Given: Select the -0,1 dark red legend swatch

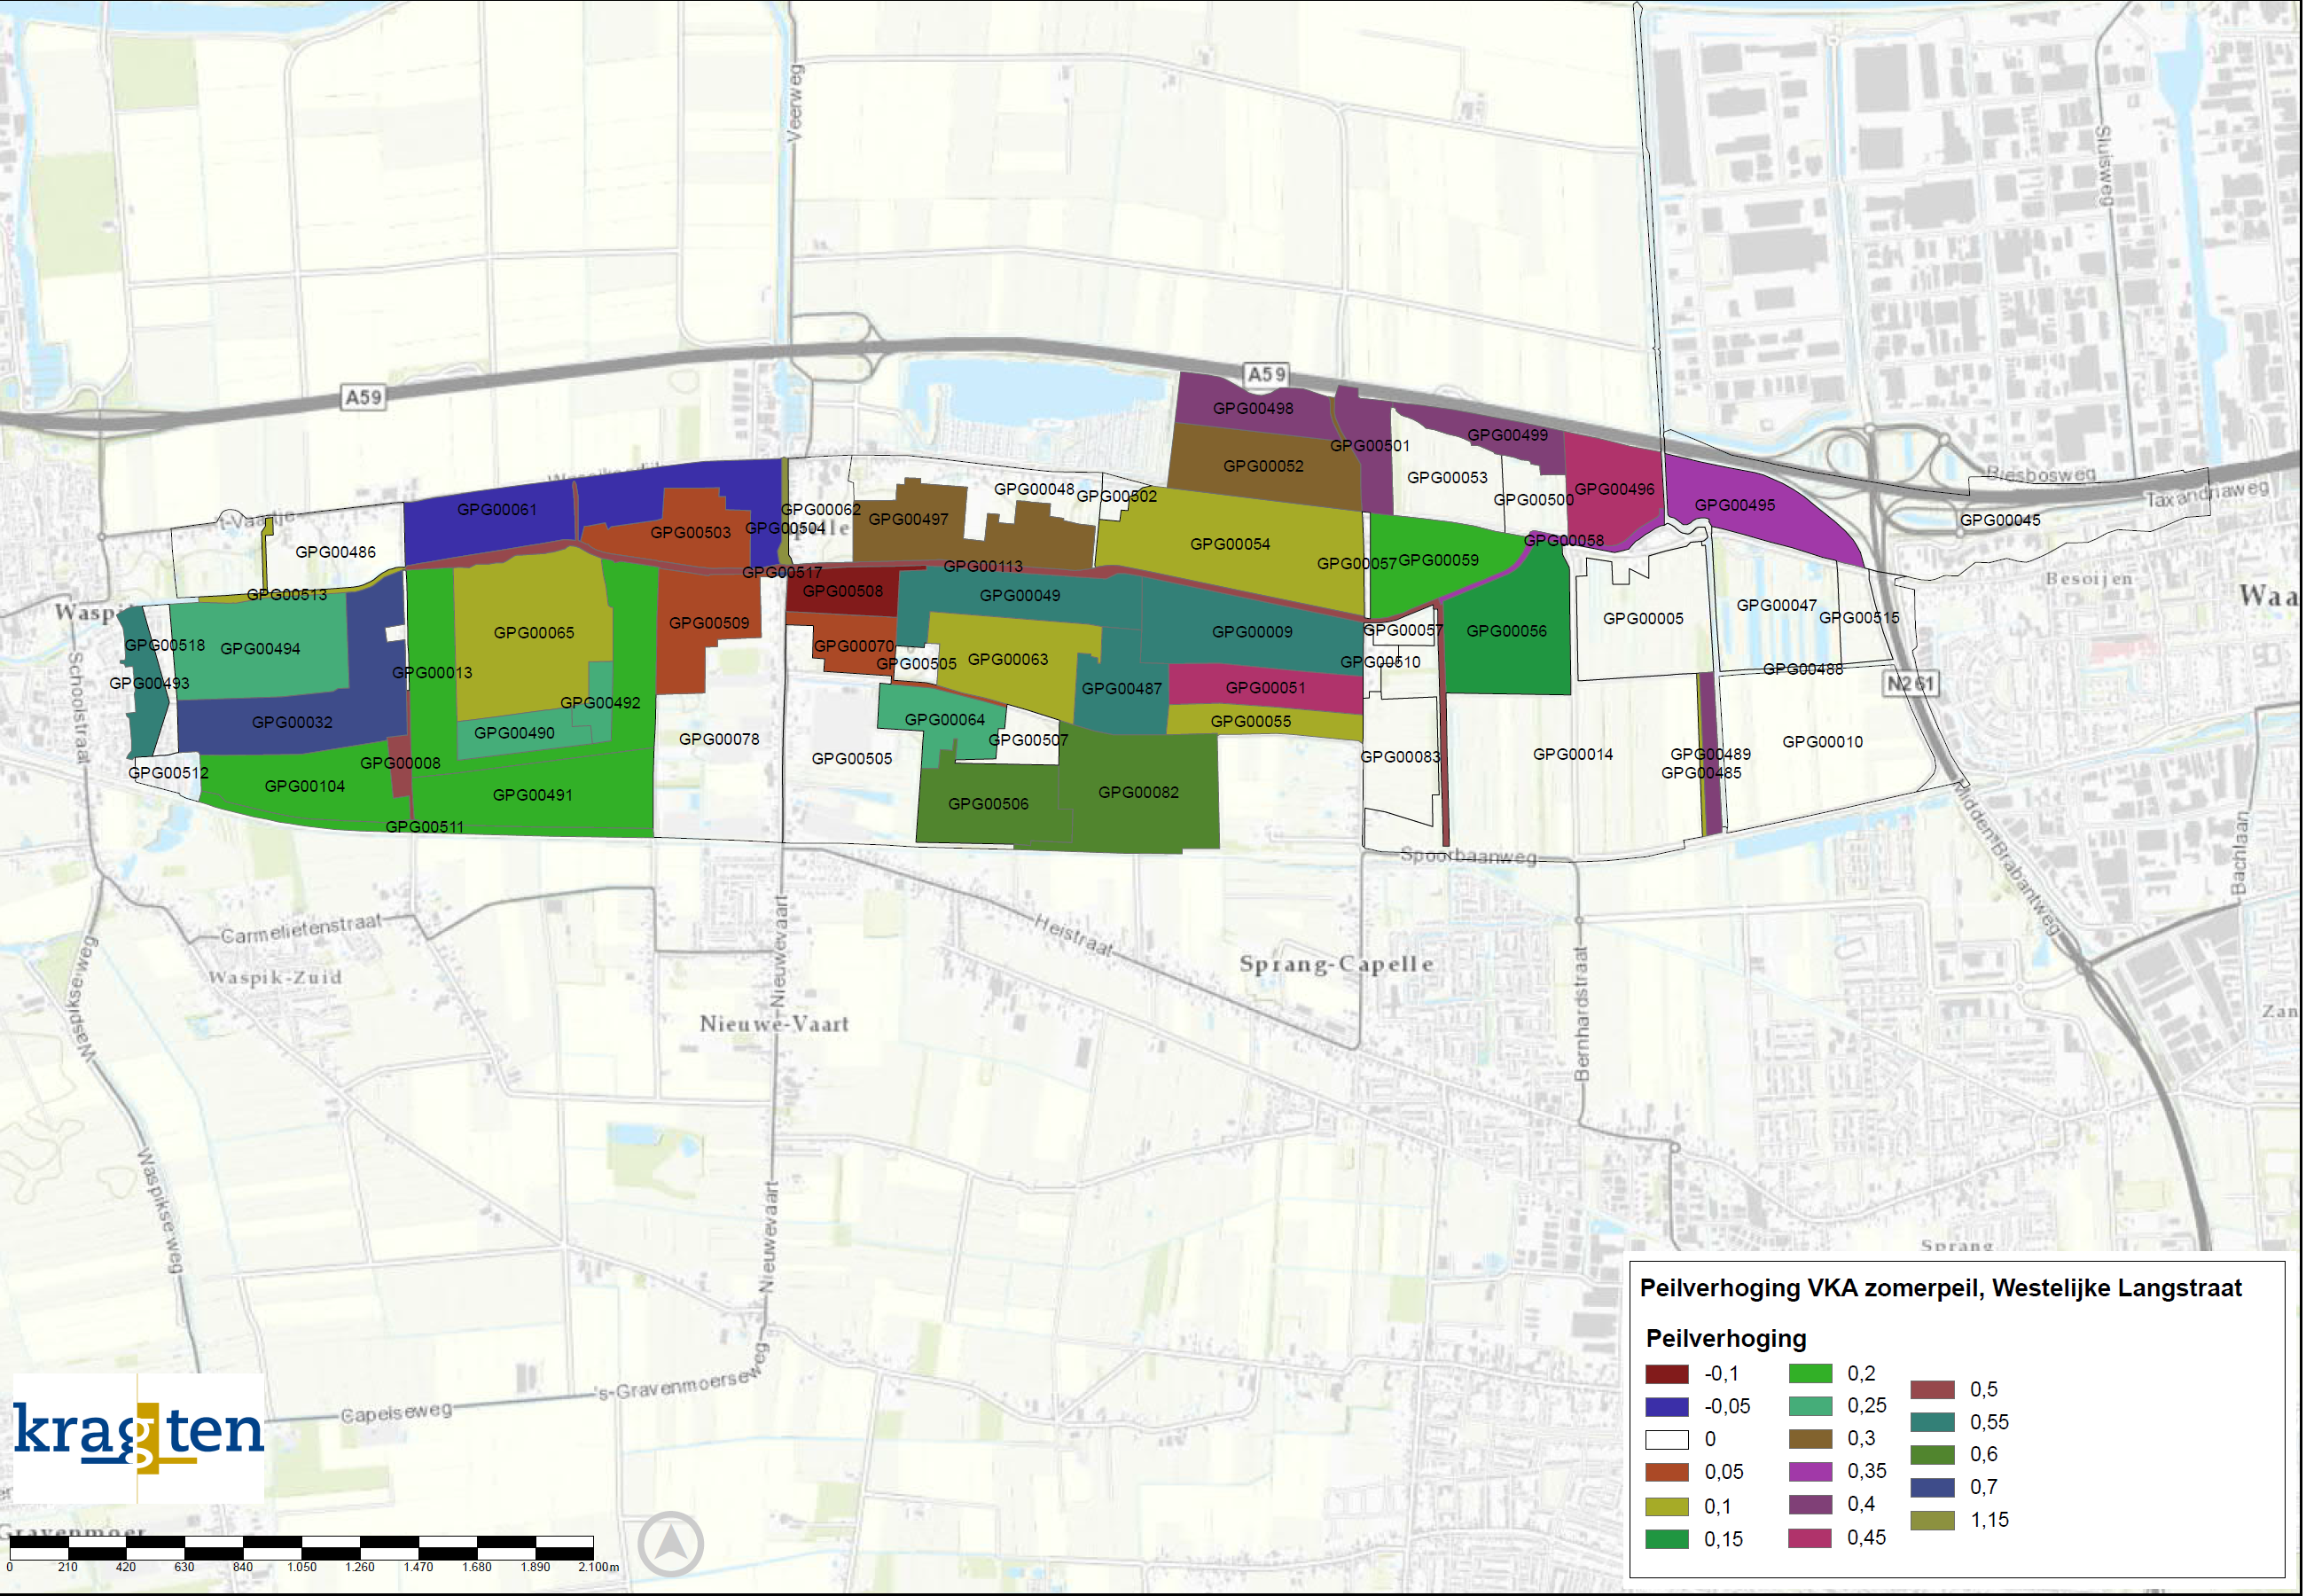Looking at the screenshot, I should click(1668, 1375).
